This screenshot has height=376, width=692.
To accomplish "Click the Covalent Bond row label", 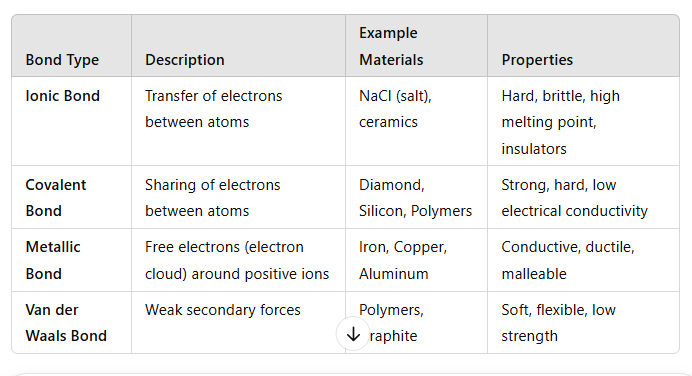I will pos(56,198).
